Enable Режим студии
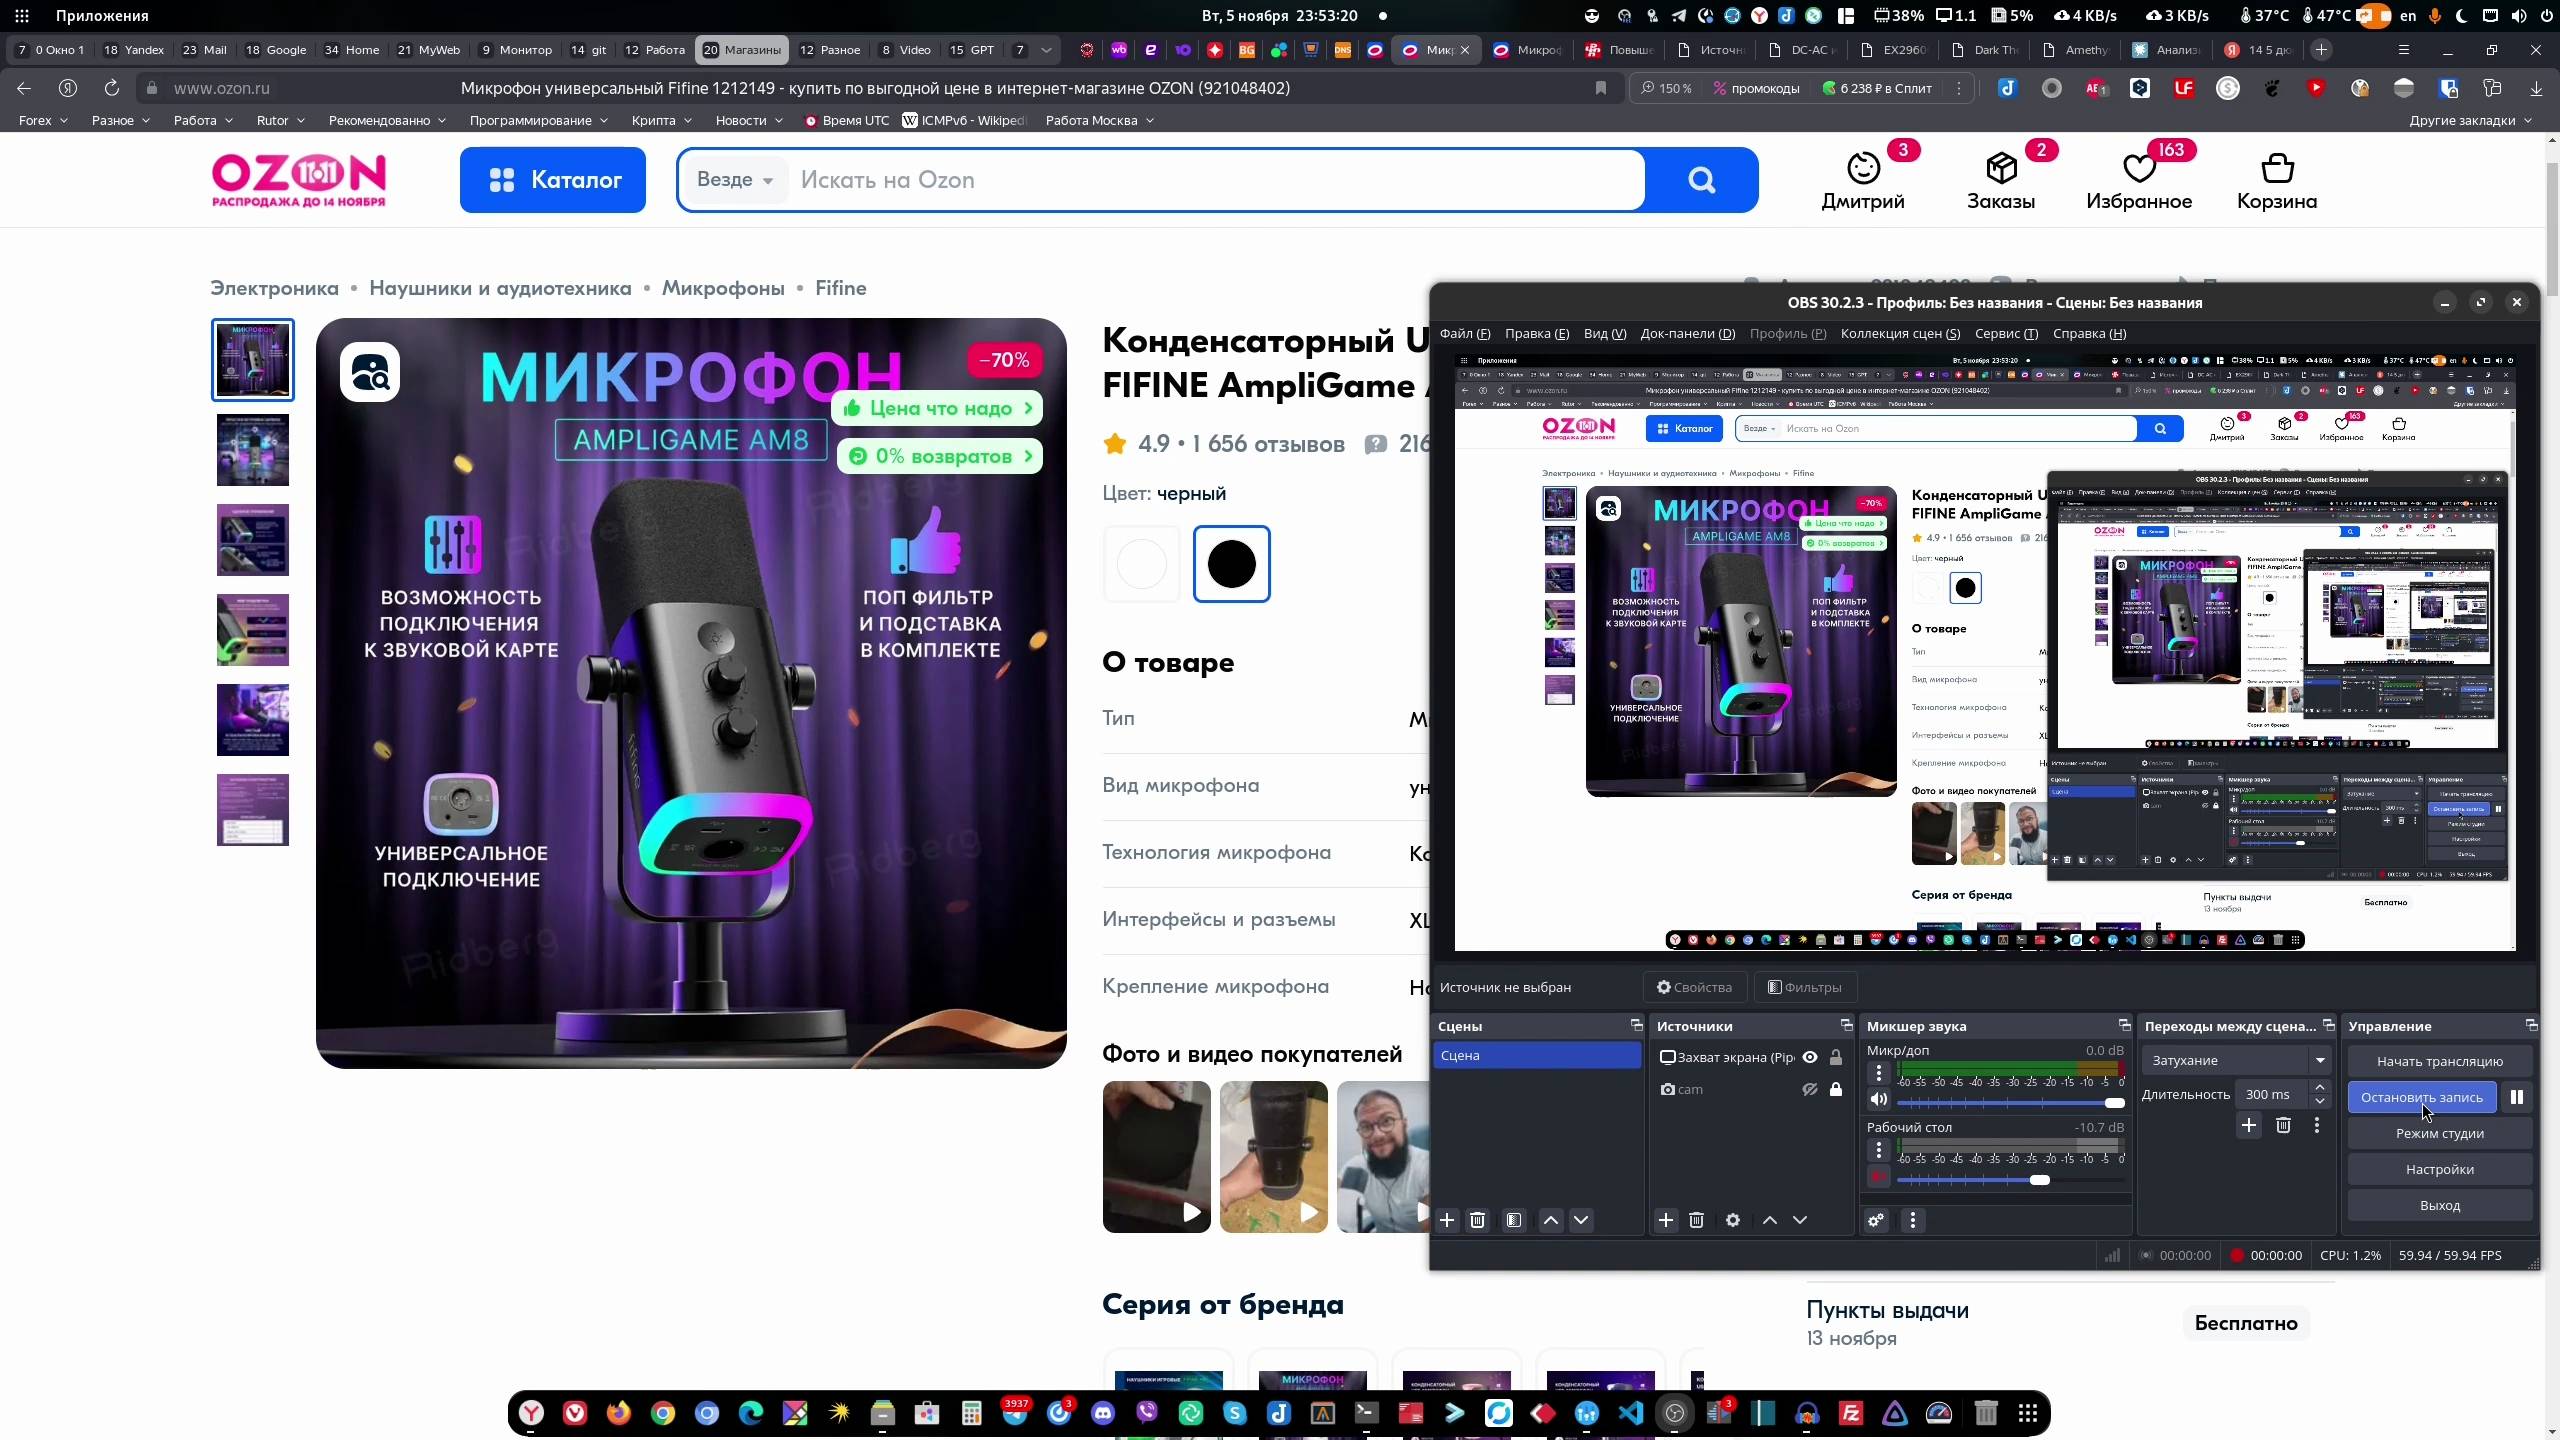Screen dimensions: 2560x1440 [x=2439, y=1133]
